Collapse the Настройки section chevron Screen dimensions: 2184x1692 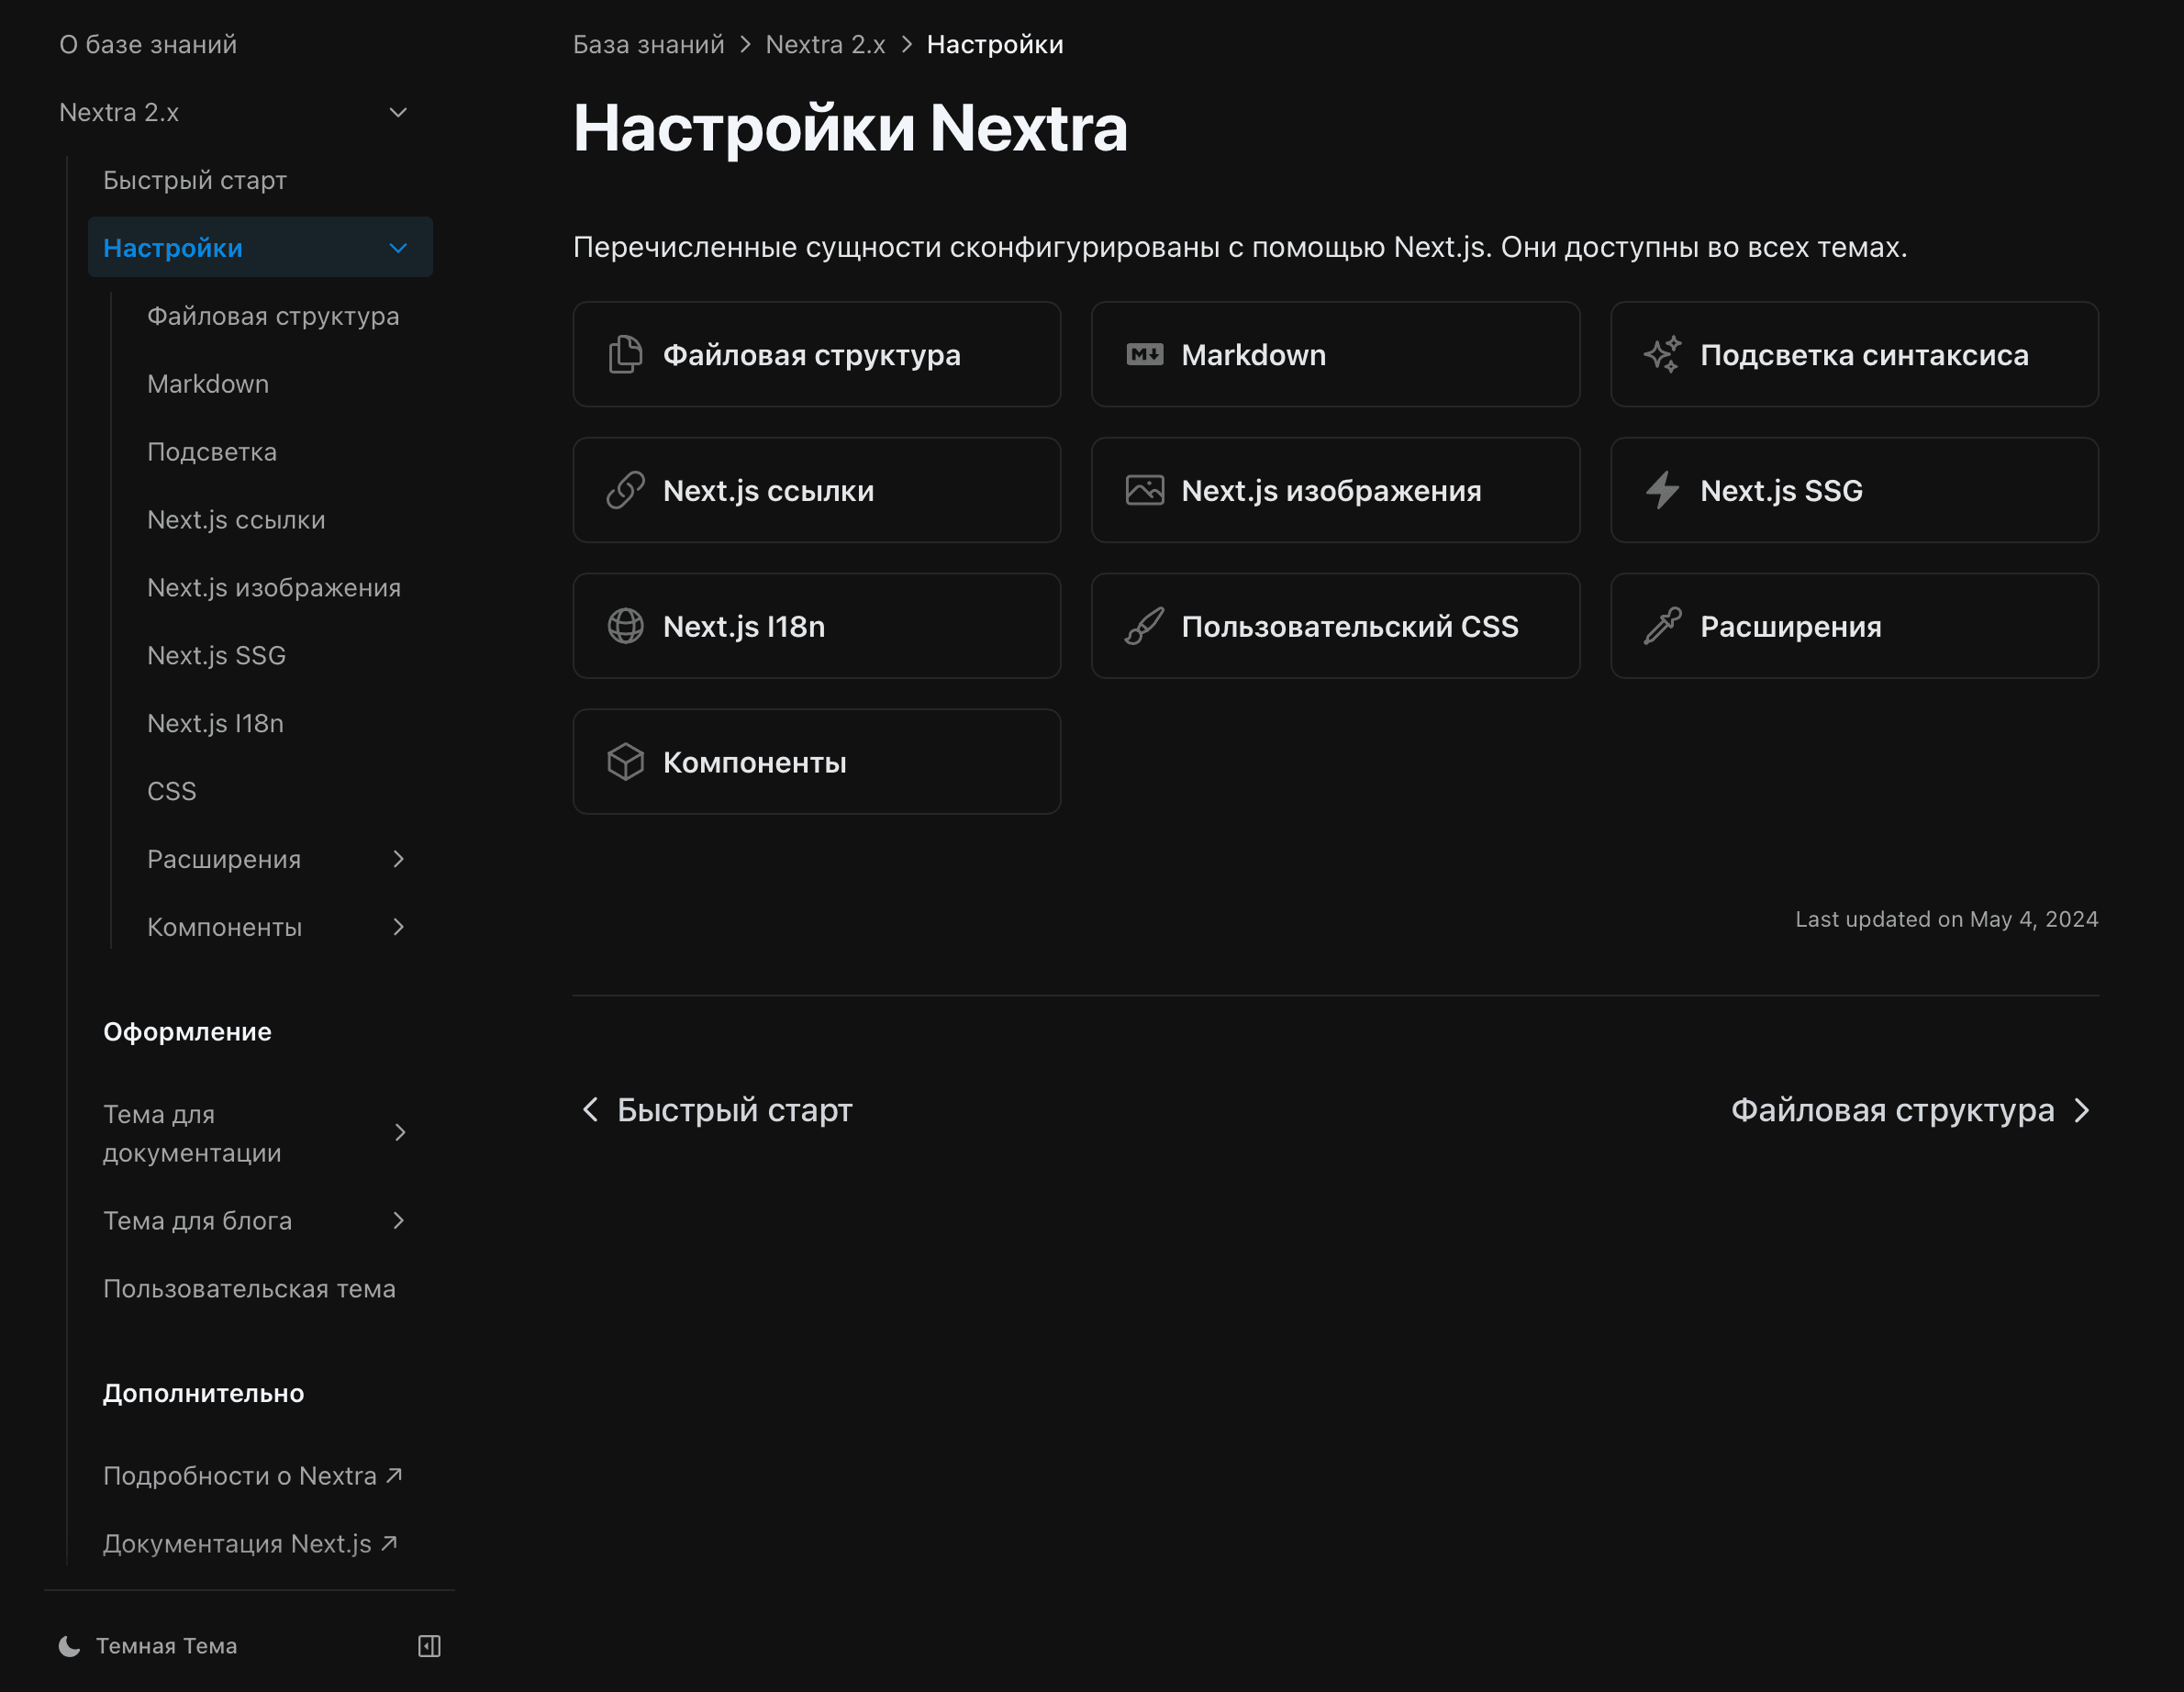point(398,248)
